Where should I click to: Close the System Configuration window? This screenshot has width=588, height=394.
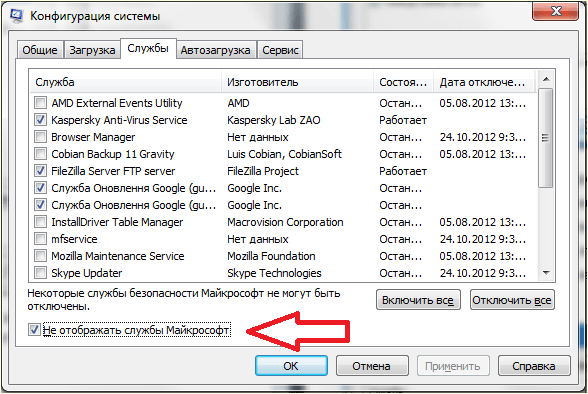(555, 11)
